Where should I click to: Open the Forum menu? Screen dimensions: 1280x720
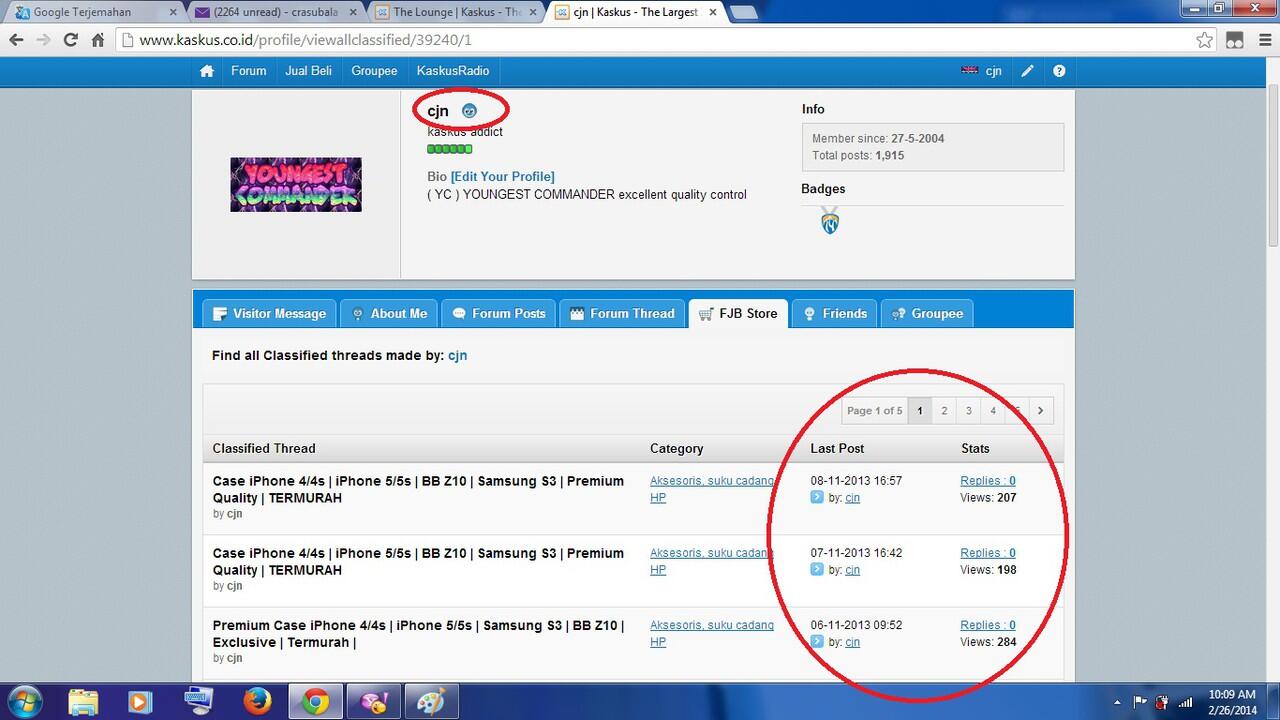coord(248,71)
